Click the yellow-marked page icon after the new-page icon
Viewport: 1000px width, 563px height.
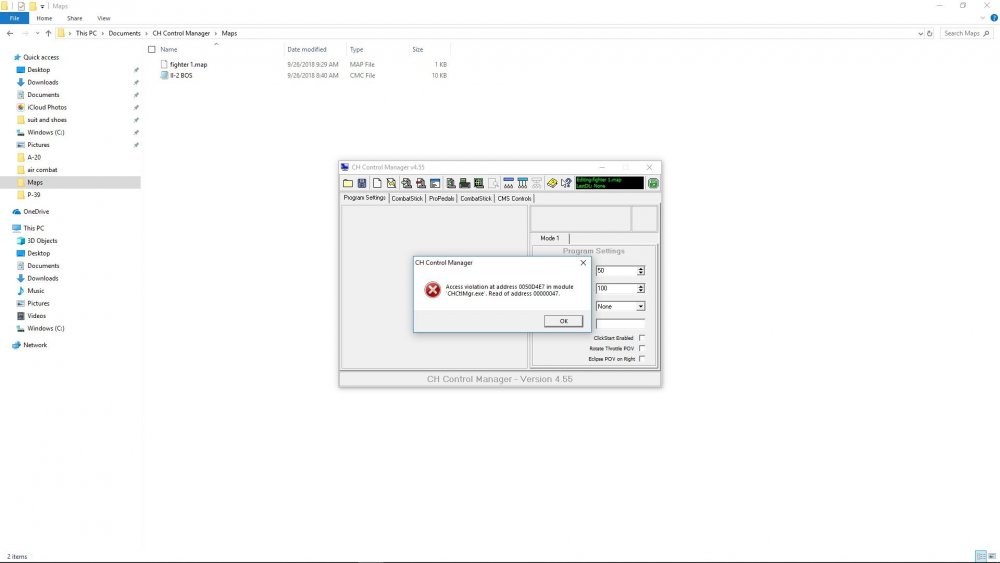pos(391,183)
